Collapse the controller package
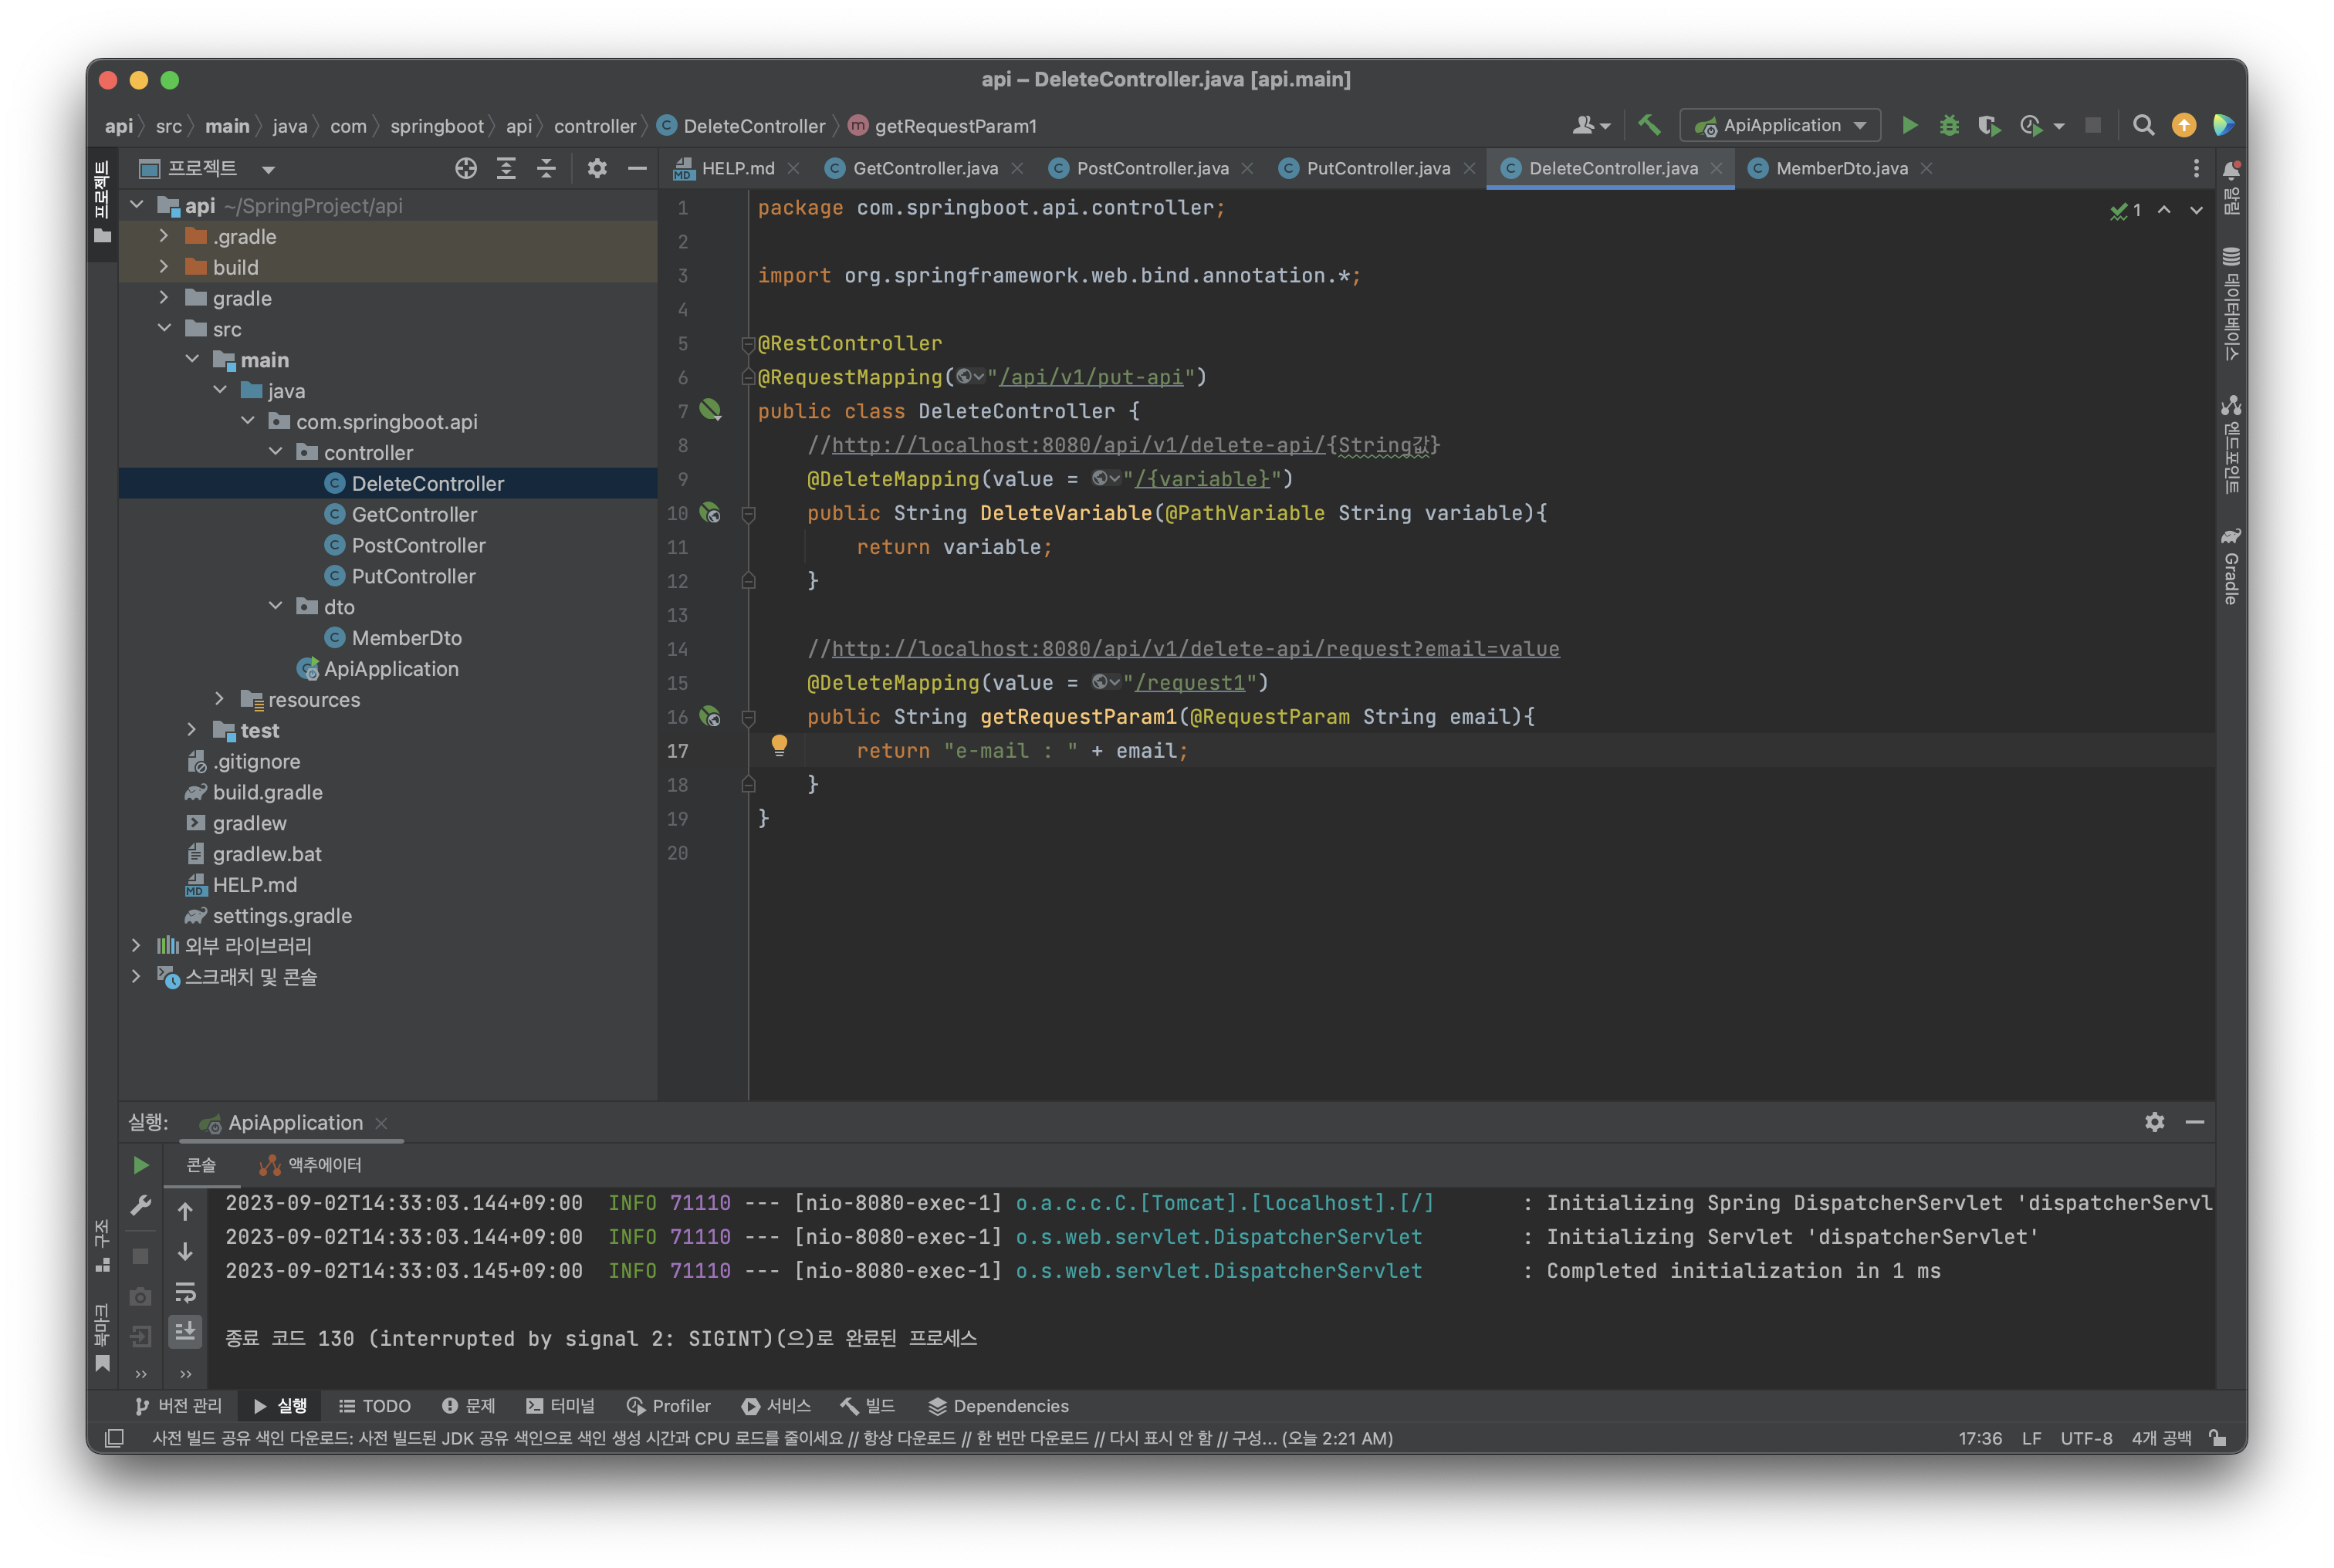 (276, 452)
